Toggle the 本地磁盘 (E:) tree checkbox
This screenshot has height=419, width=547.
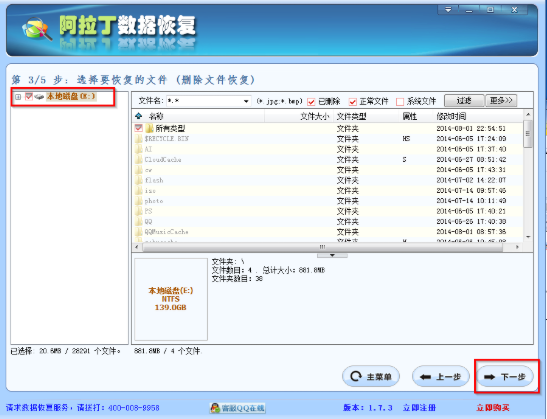point(29,97)
